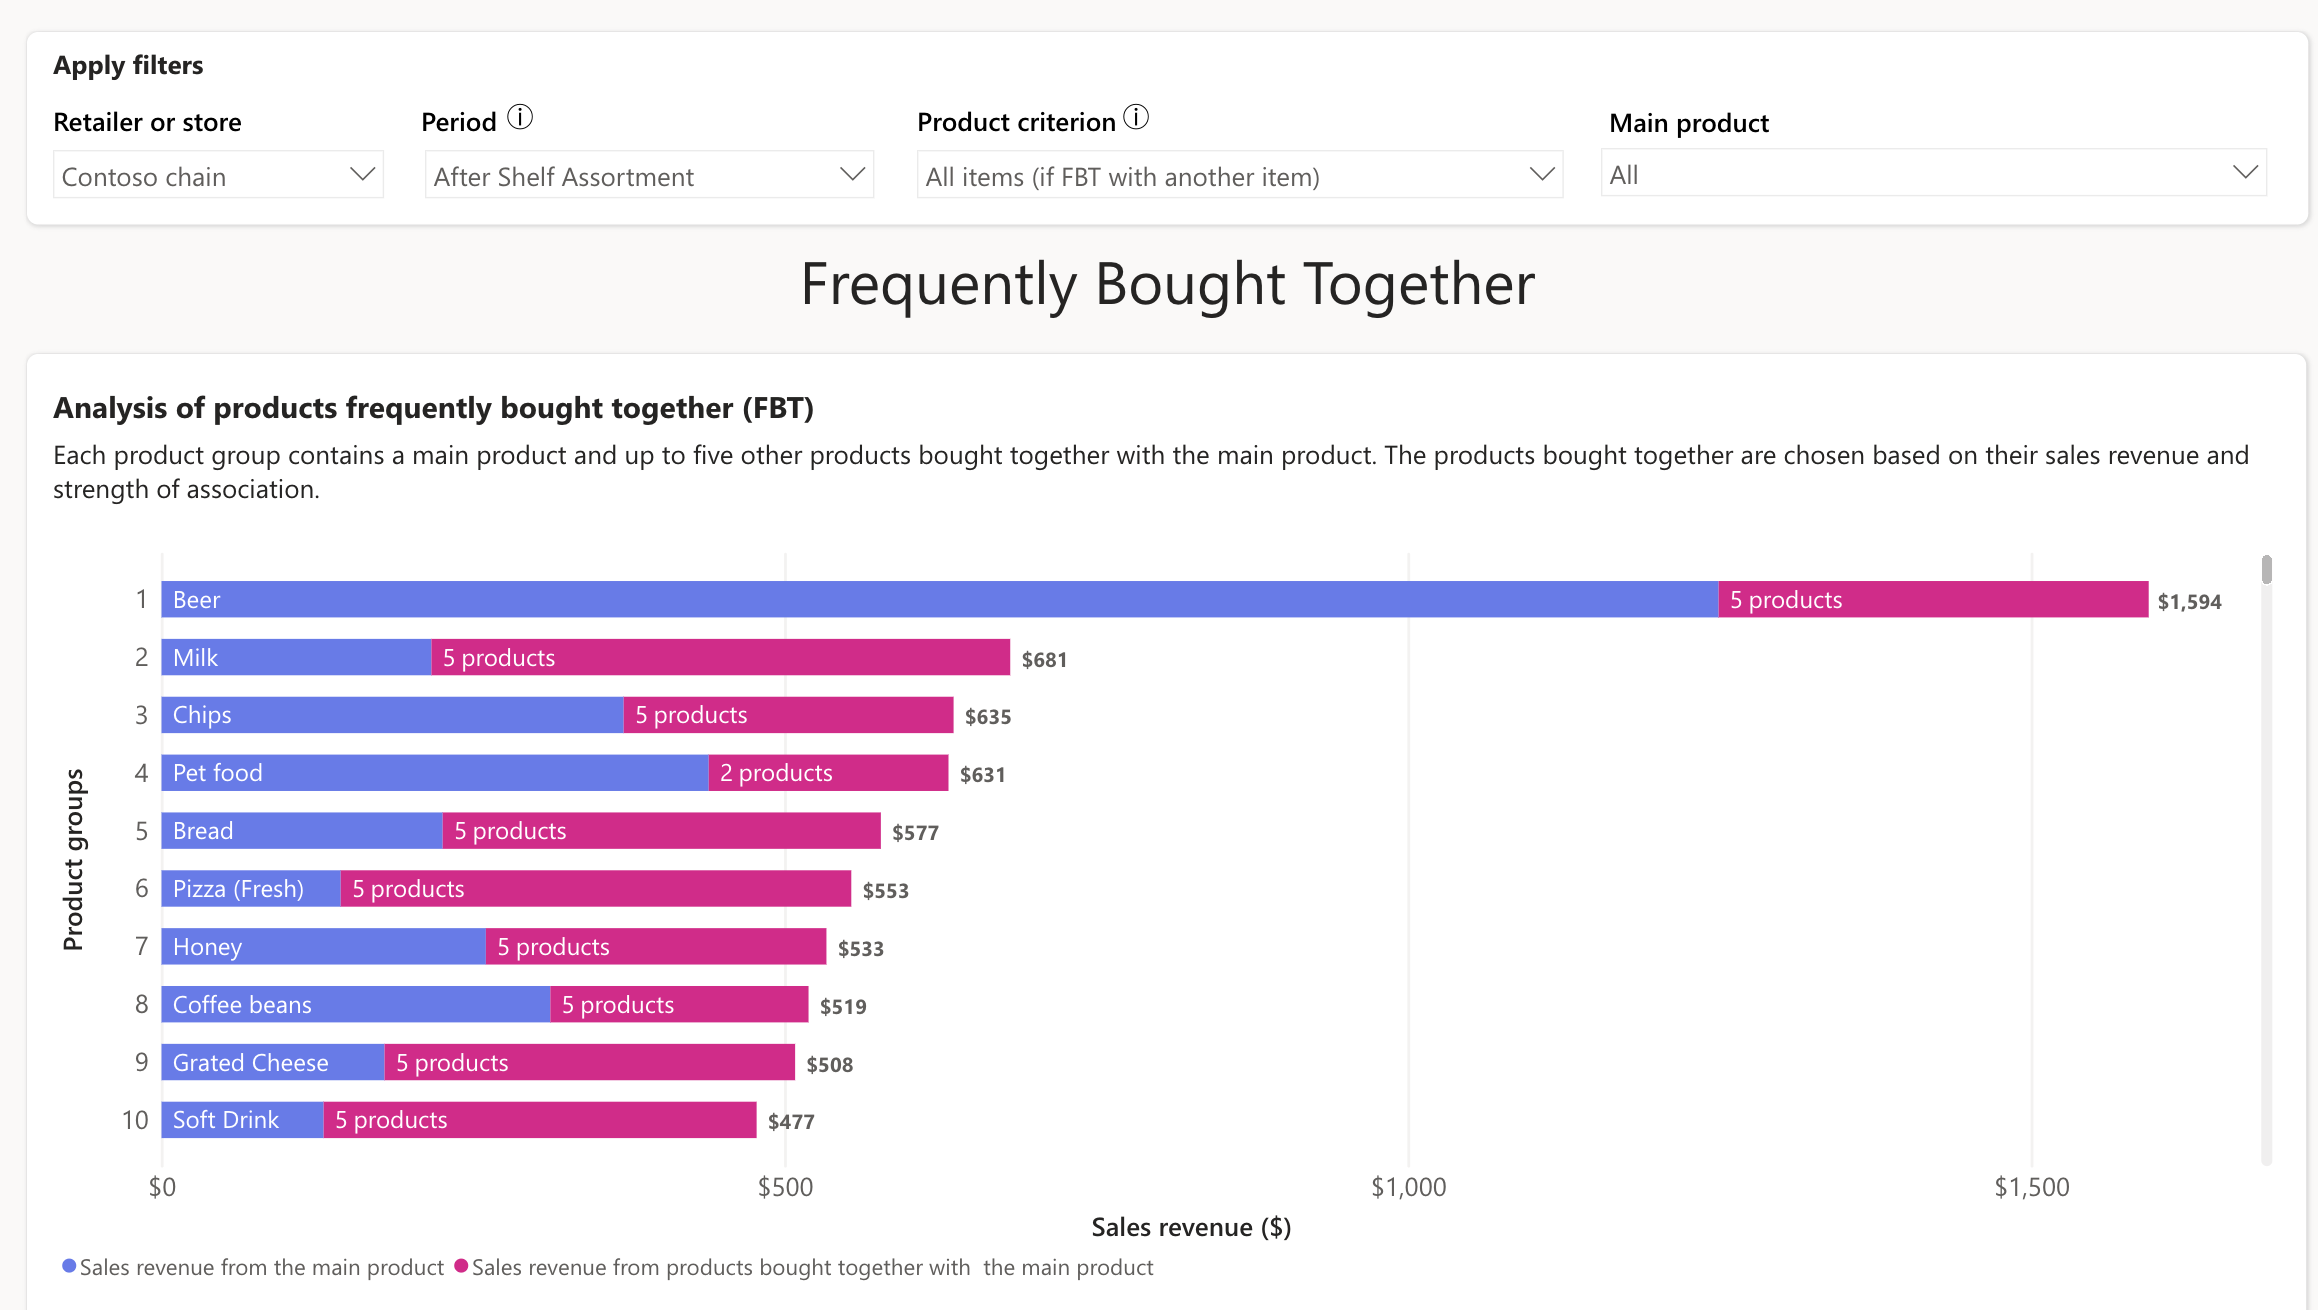Click the 5 products segment for Chips
This screenshot has height=1310, width=2318.
[x=788, y=714]
